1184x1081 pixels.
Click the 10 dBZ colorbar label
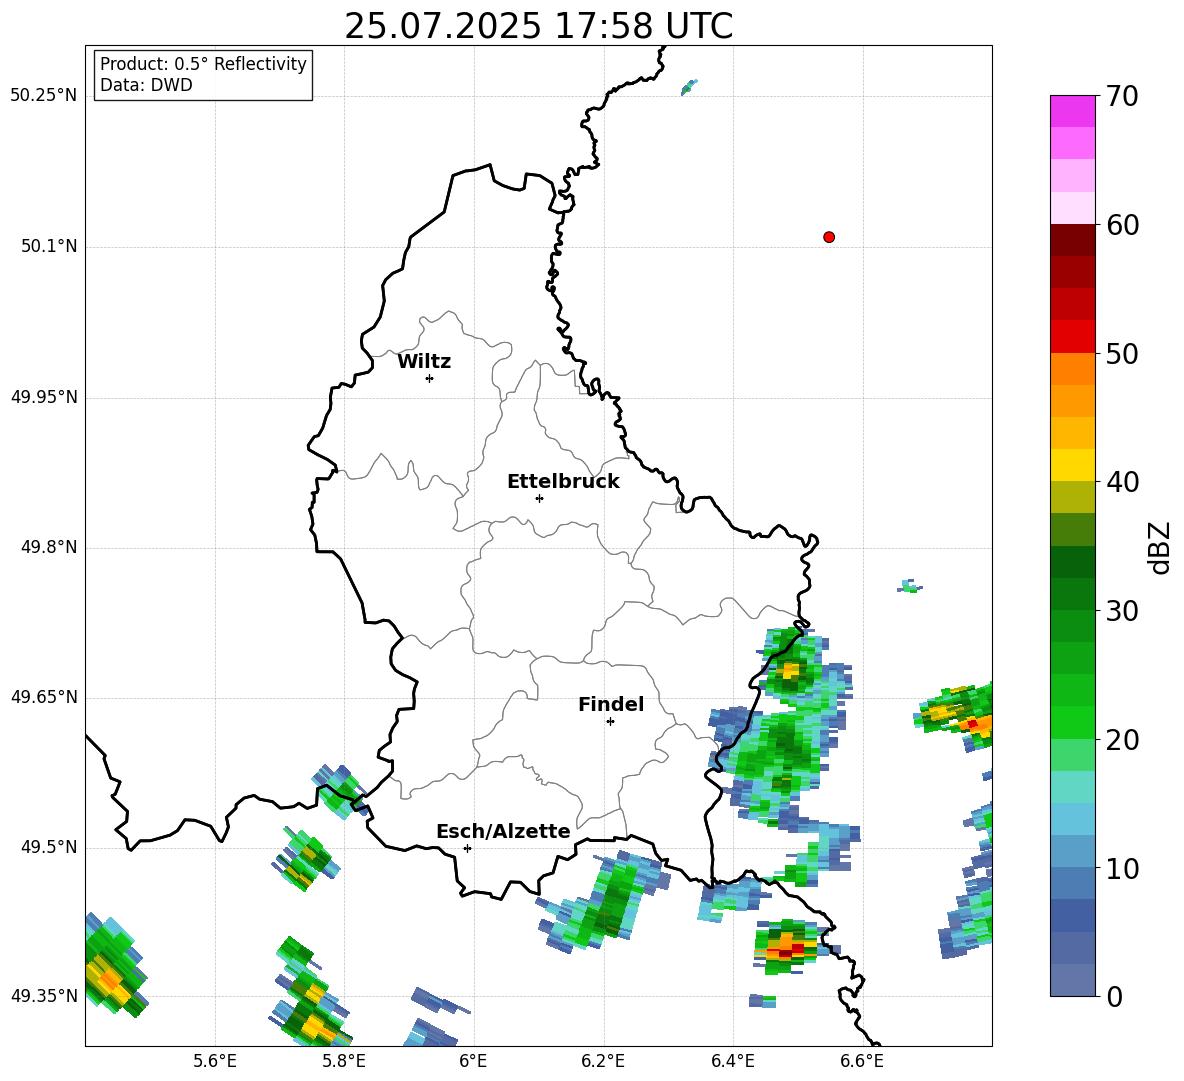pos(1122,868)
